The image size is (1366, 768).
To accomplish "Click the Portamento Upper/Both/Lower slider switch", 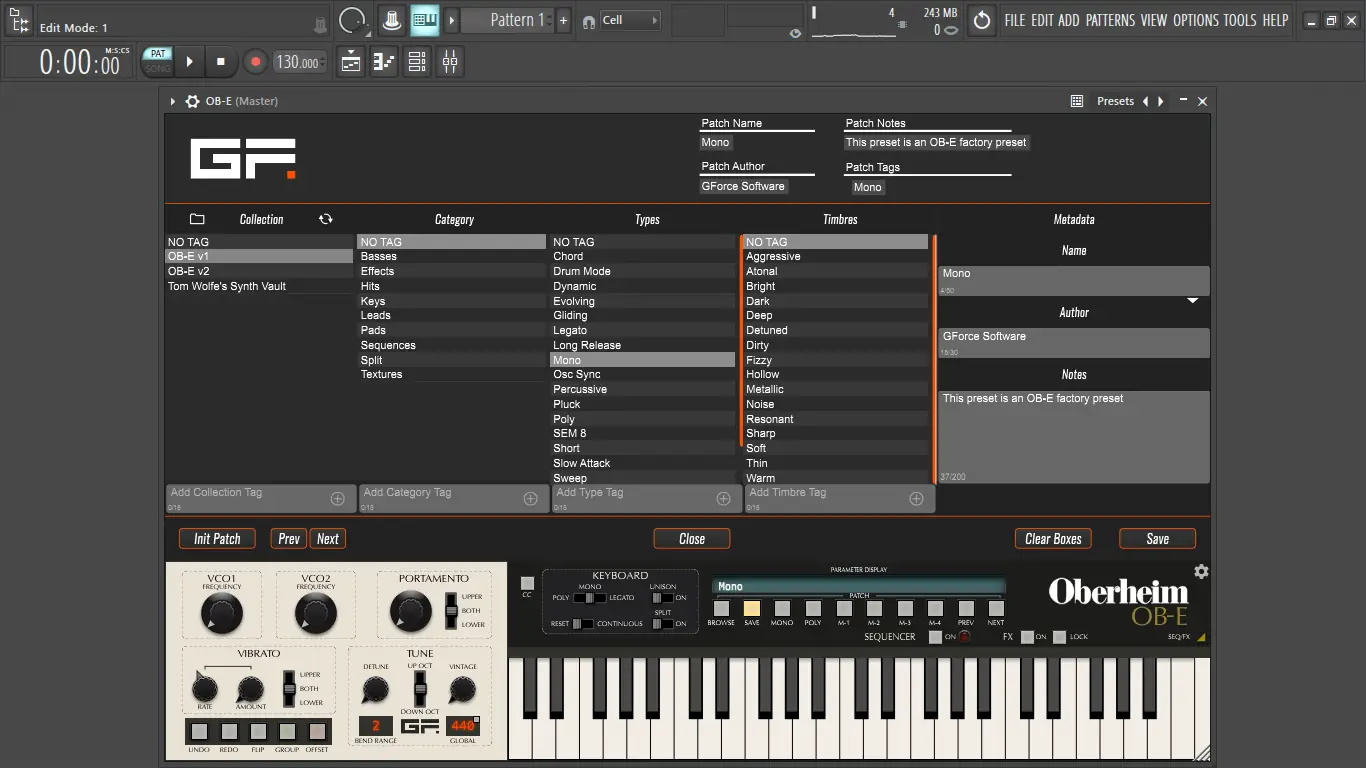I will tap(451, 610).
